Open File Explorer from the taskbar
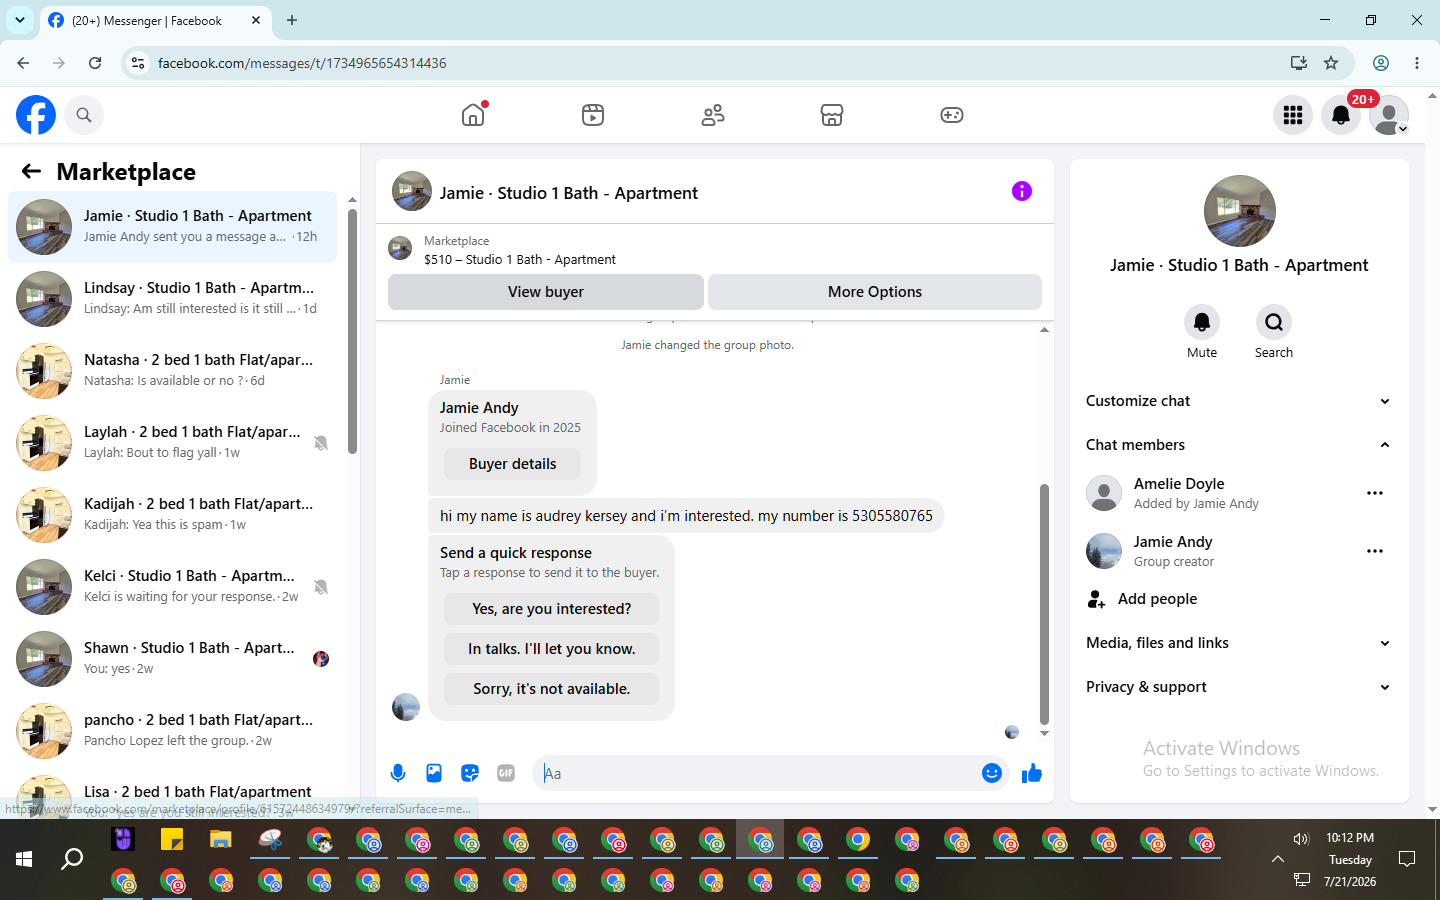The width and height of the screenshot is (1440, 900). [220, 840]
